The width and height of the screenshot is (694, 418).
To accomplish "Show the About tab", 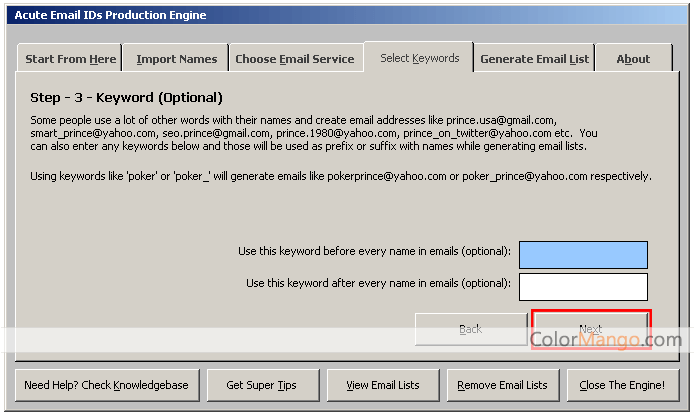I will (633, 59).
